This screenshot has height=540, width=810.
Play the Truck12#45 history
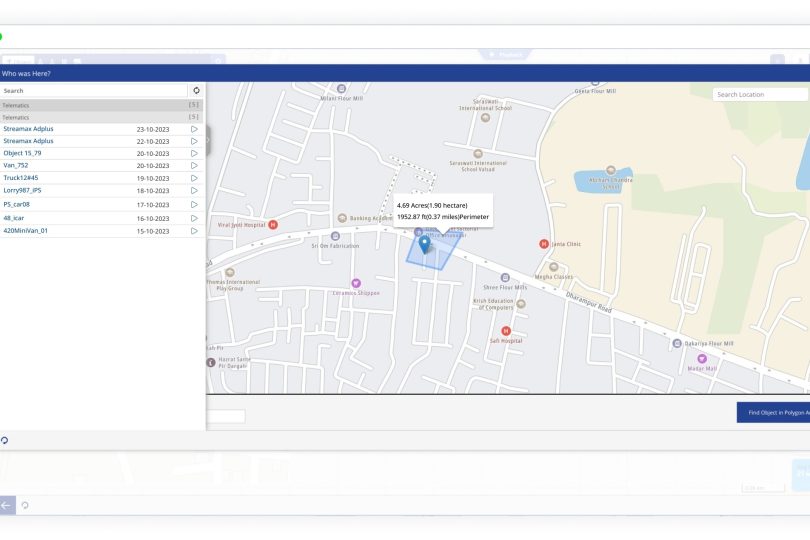pos(194,178)
